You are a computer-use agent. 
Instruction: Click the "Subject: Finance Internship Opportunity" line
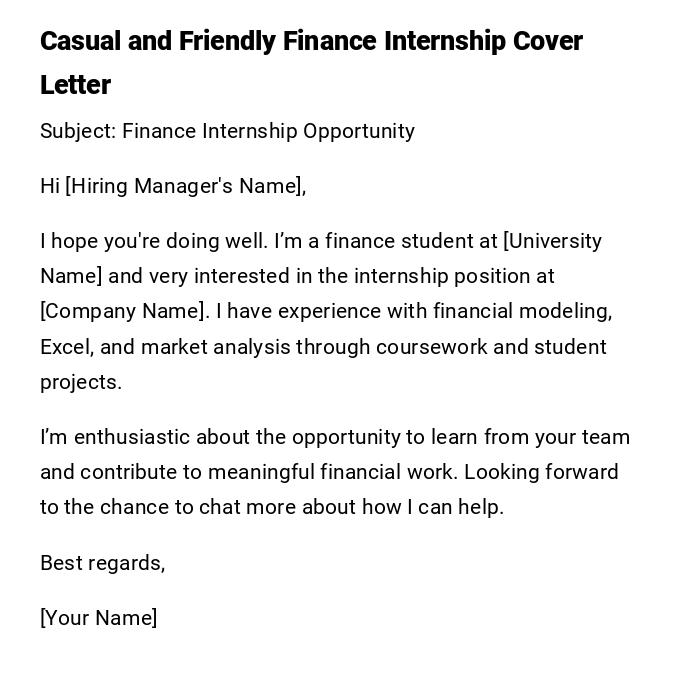tap(227, 131)
